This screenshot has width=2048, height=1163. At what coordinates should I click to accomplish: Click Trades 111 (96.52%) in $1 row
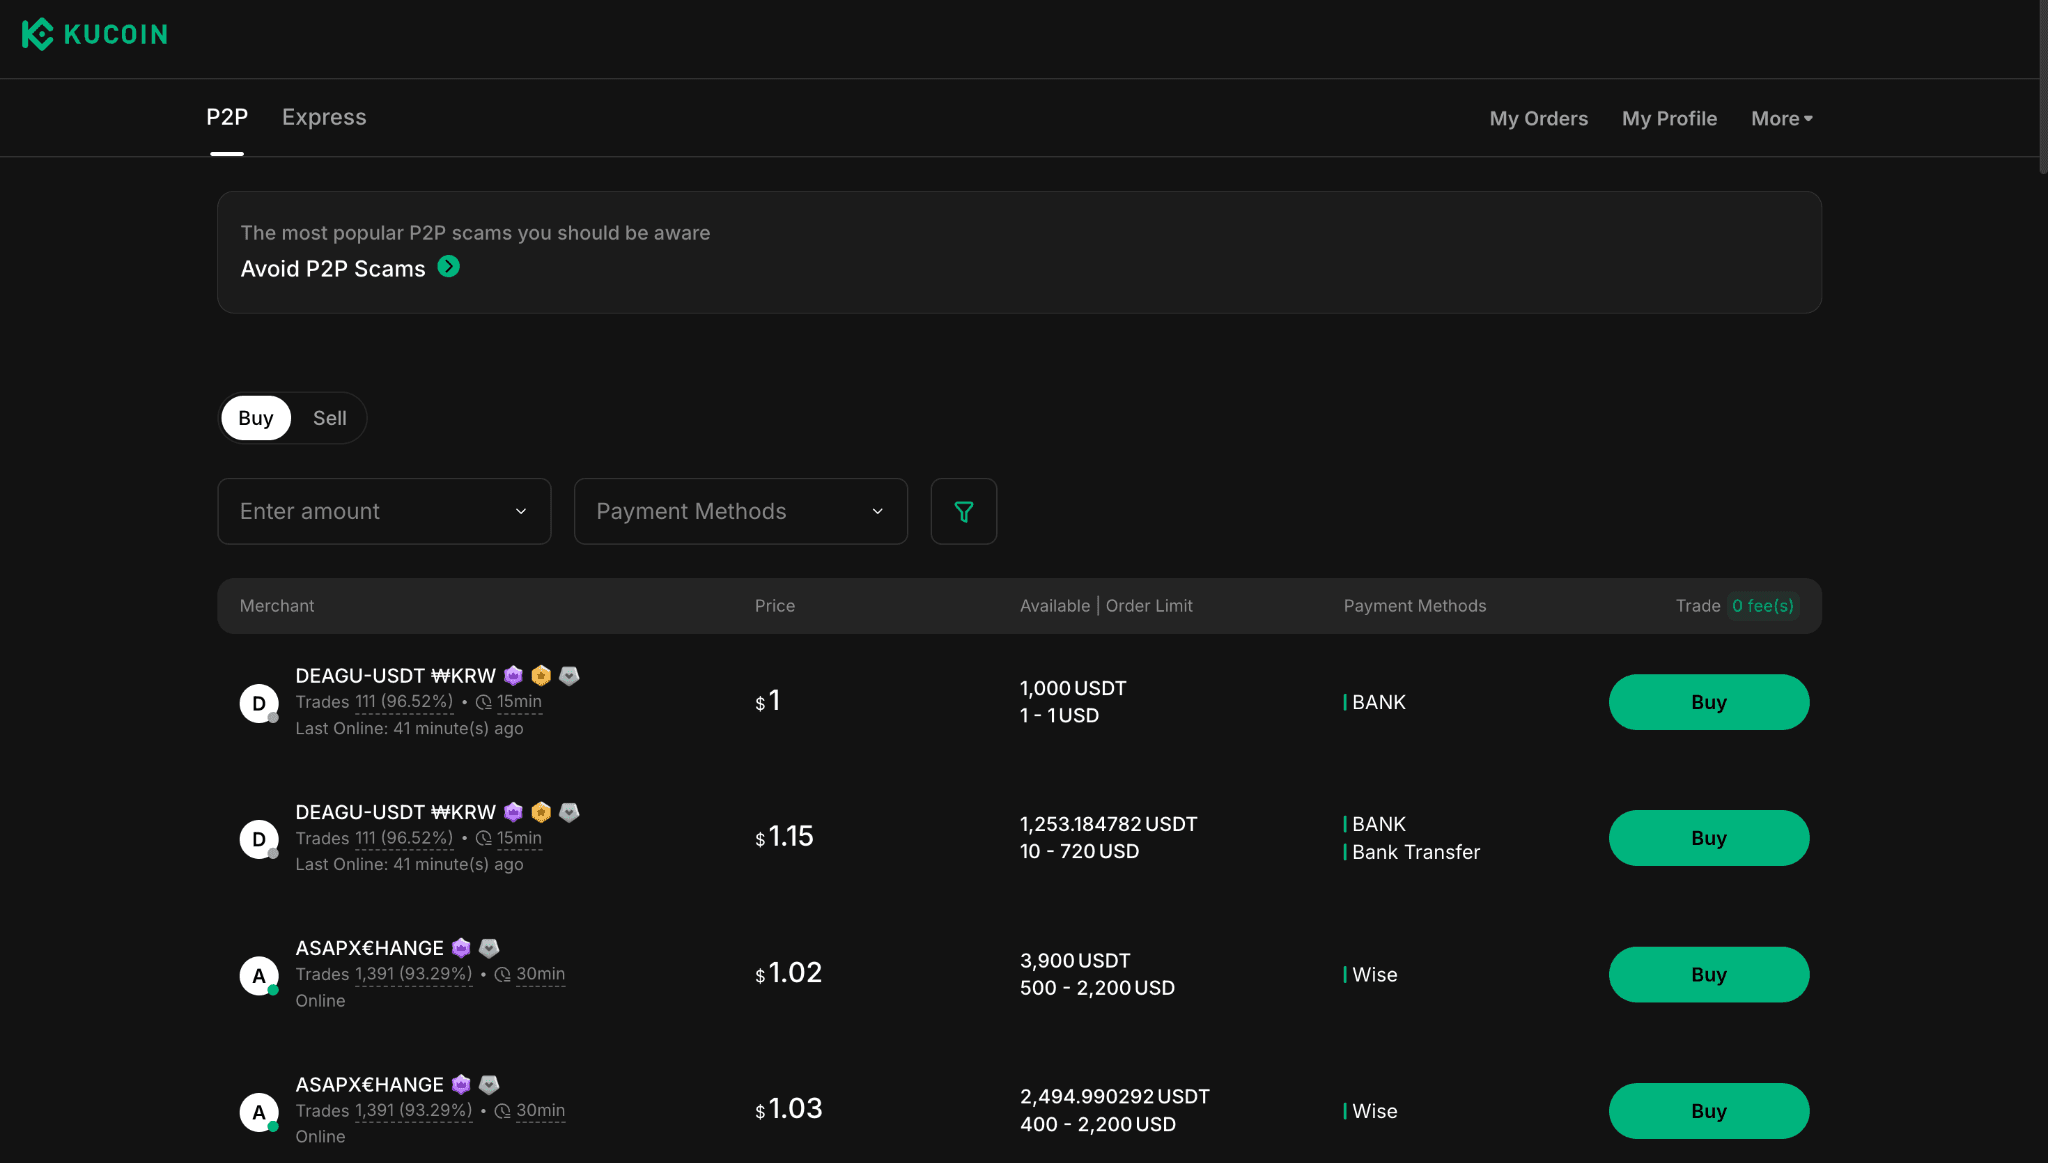point(374,702)
